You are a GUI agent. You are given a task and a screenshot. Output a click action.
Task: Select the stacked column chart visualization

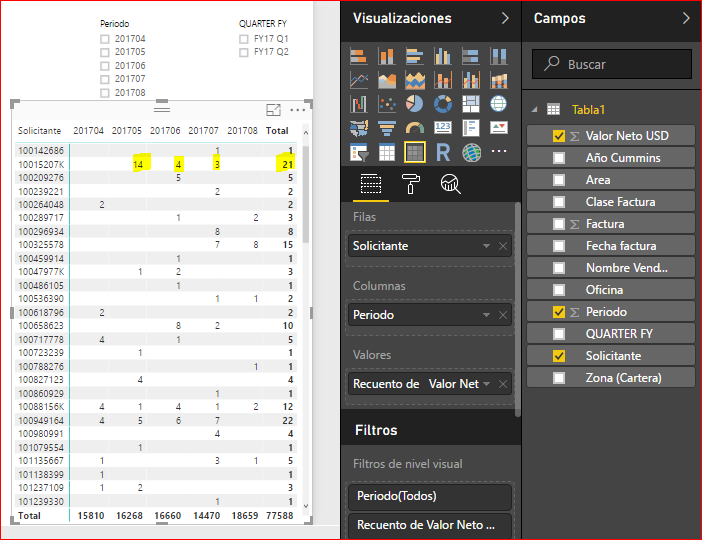tap(386, 57)
